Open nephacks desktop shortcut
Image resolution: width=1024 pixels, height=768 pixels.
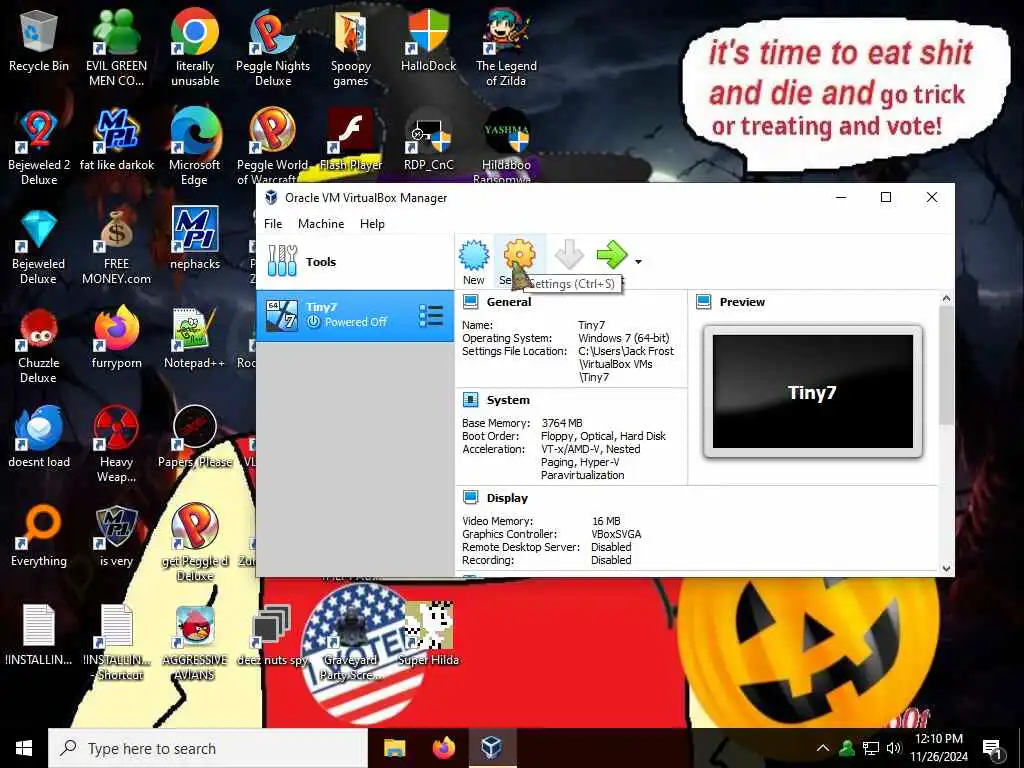195,239
